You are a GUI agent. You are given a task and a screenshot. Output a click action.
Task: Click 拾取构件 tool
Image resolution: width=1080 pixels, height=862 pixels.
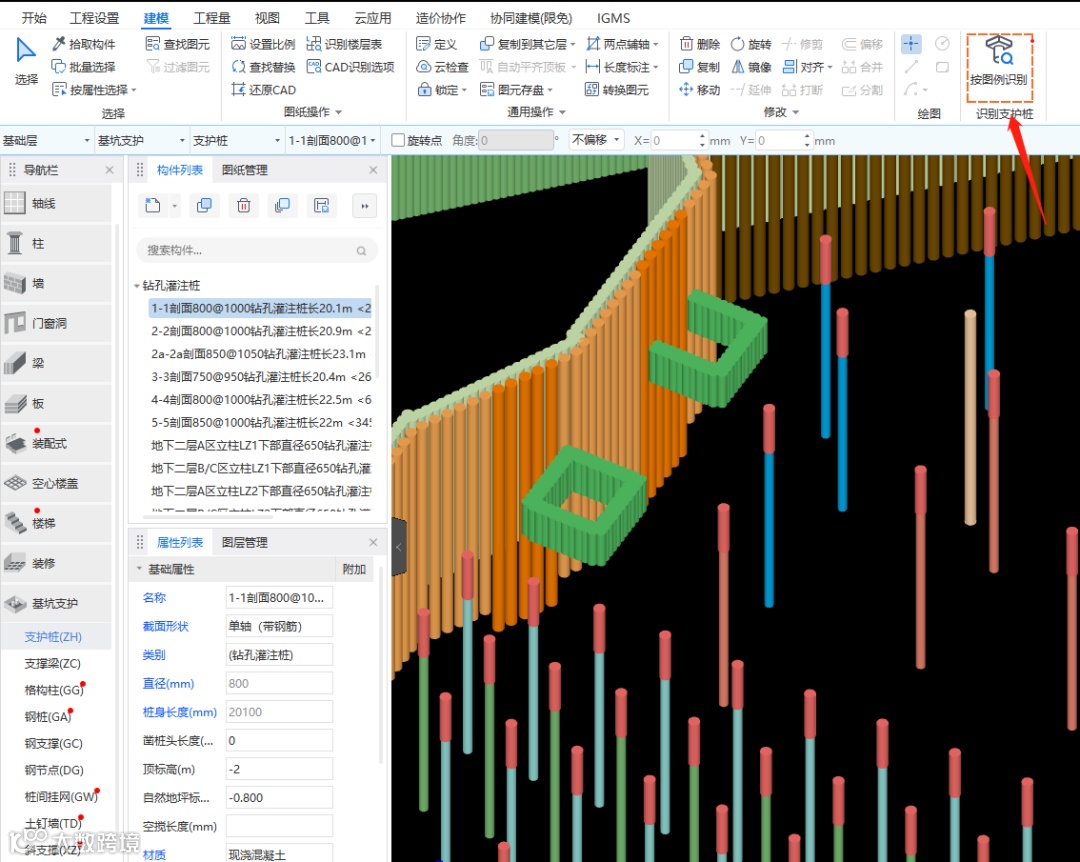[84, 44]
